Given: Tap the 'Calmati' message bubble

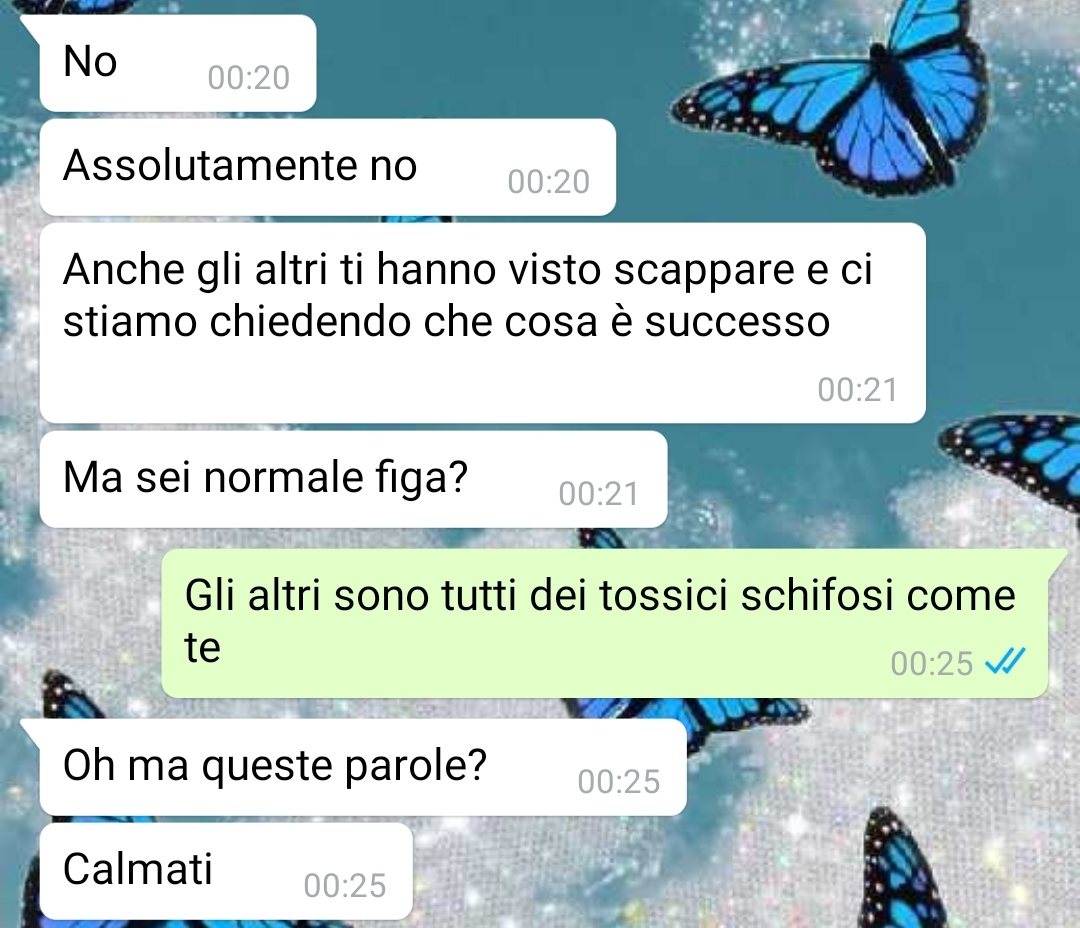Looking at the screenshot, I should pos(226,871).
